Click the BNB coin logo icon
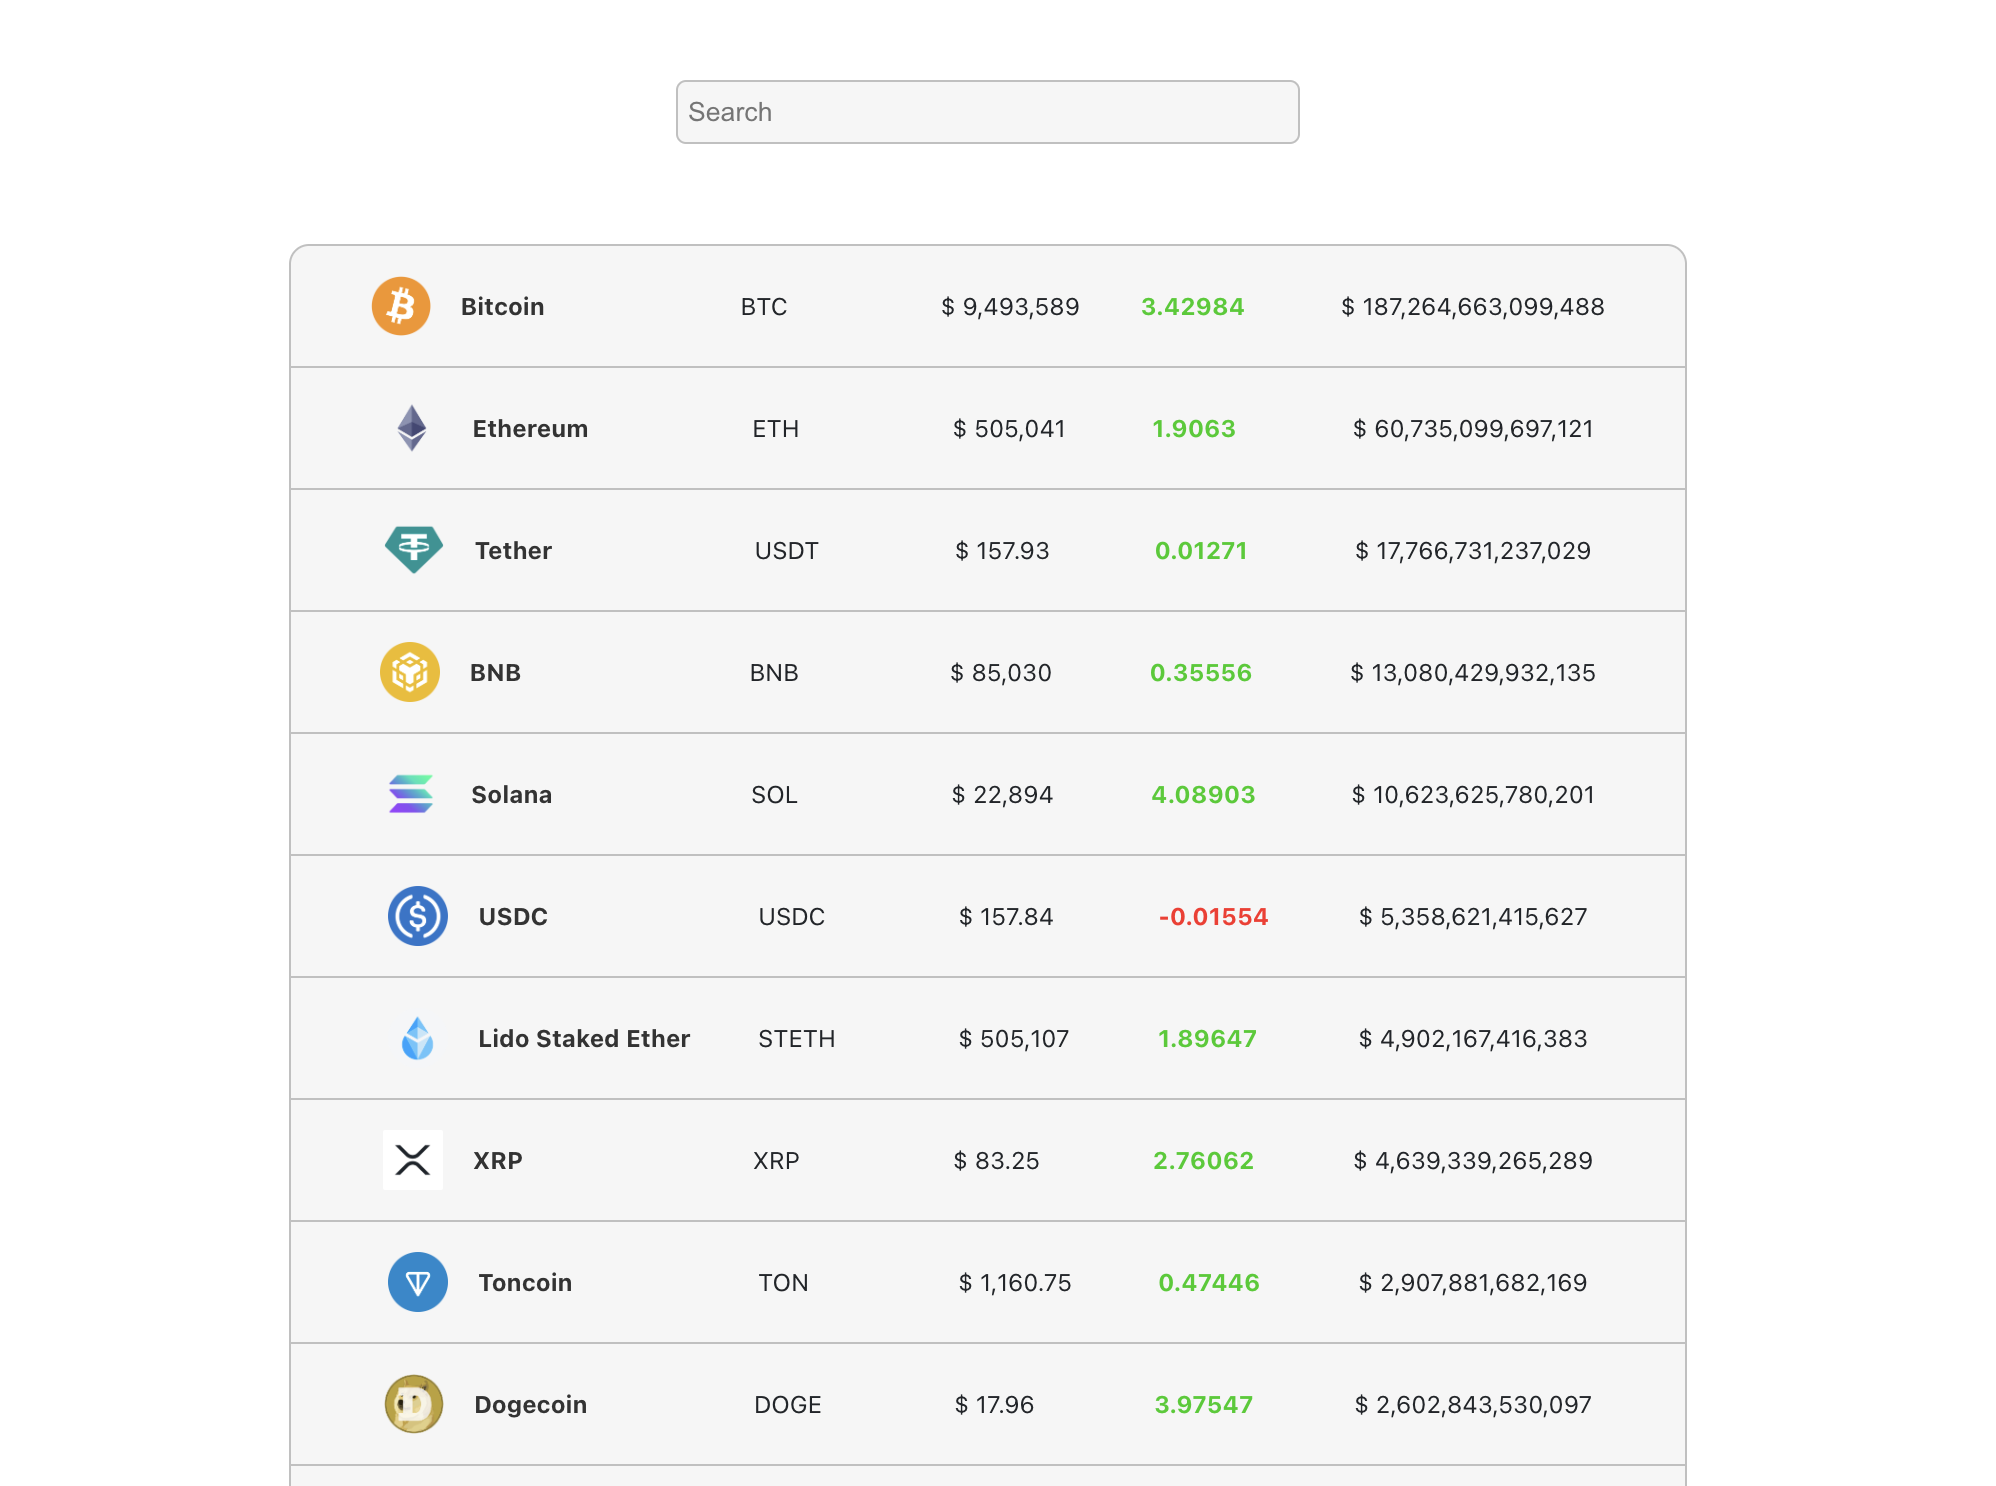This screenshot has width=1996, height=1486. (x=410, y=672)
